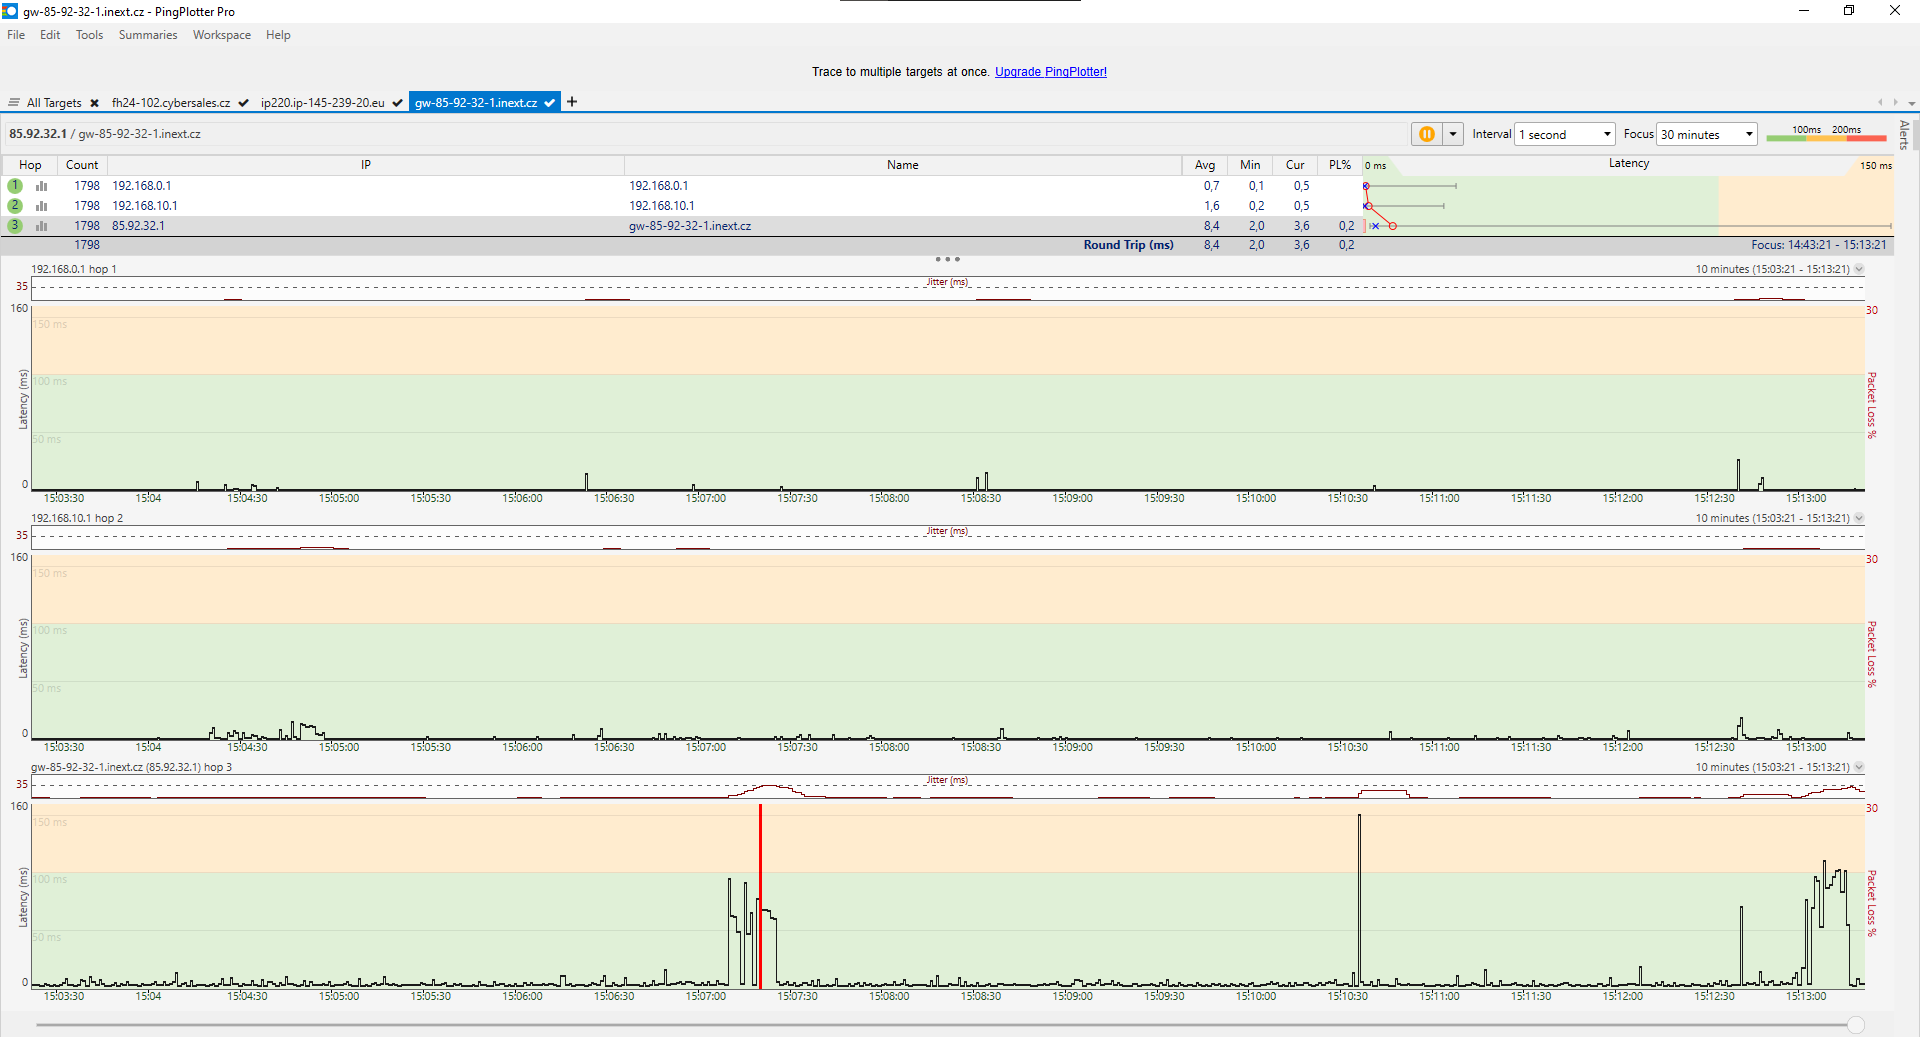Open the Focus dropdown showing 30 minutes
Viewport: 1920px width, 1037px height.
(1707, 134)
